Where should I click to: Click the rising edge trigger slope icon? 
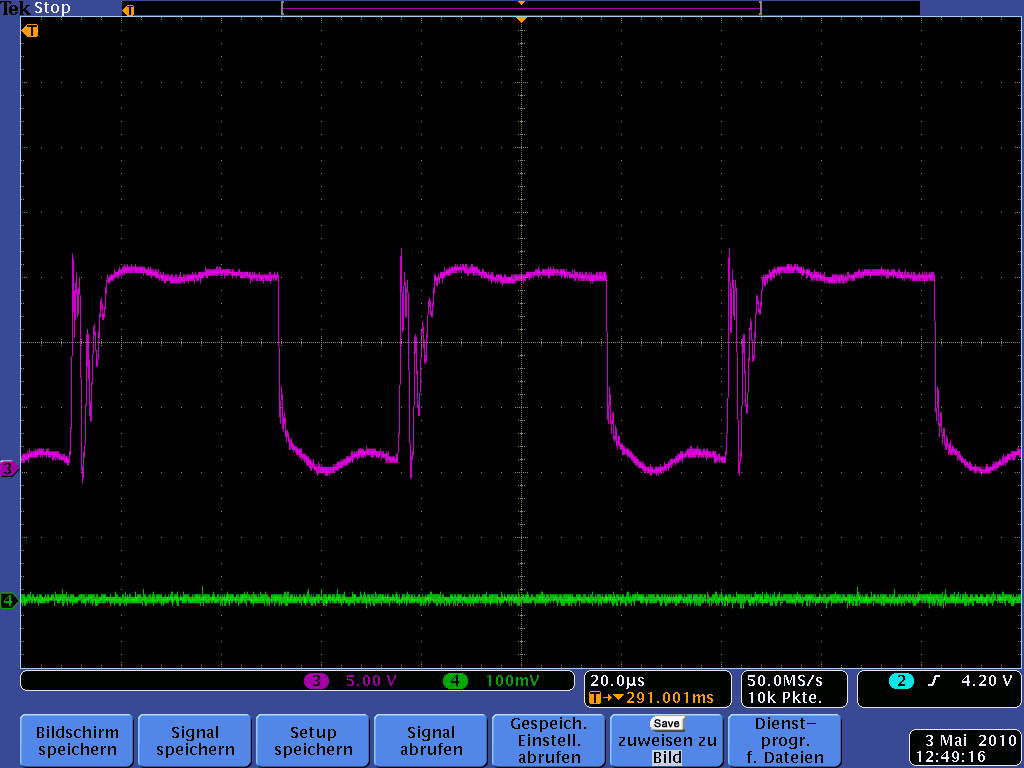[x=934, y=681]
